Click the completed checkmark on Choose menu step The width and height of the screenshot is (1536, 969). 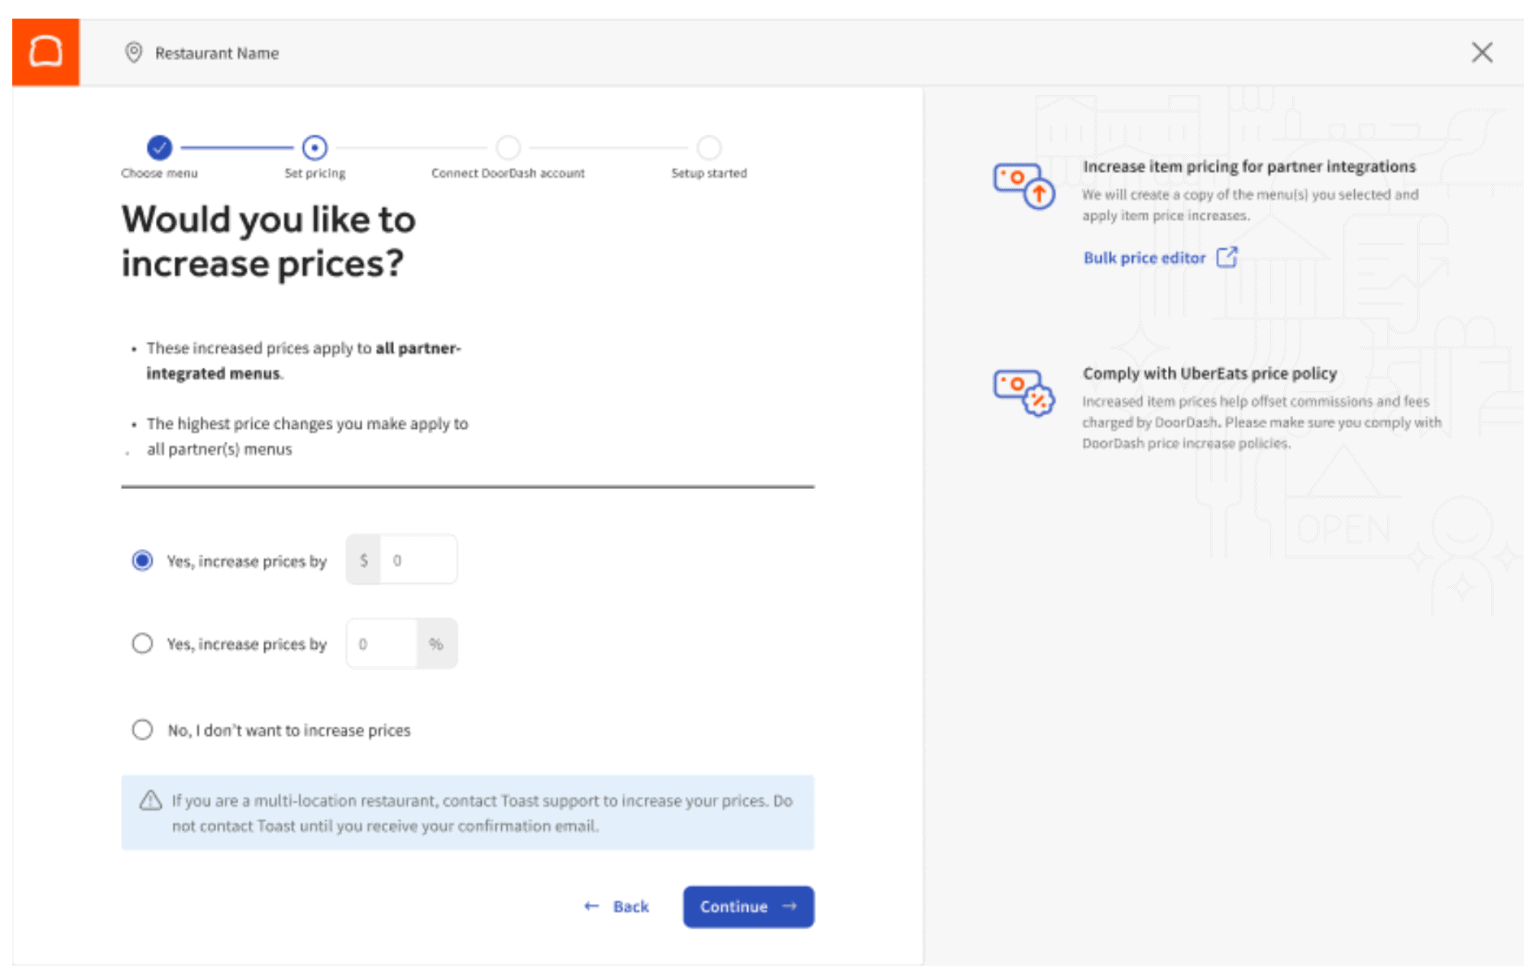tap(159, 146)
